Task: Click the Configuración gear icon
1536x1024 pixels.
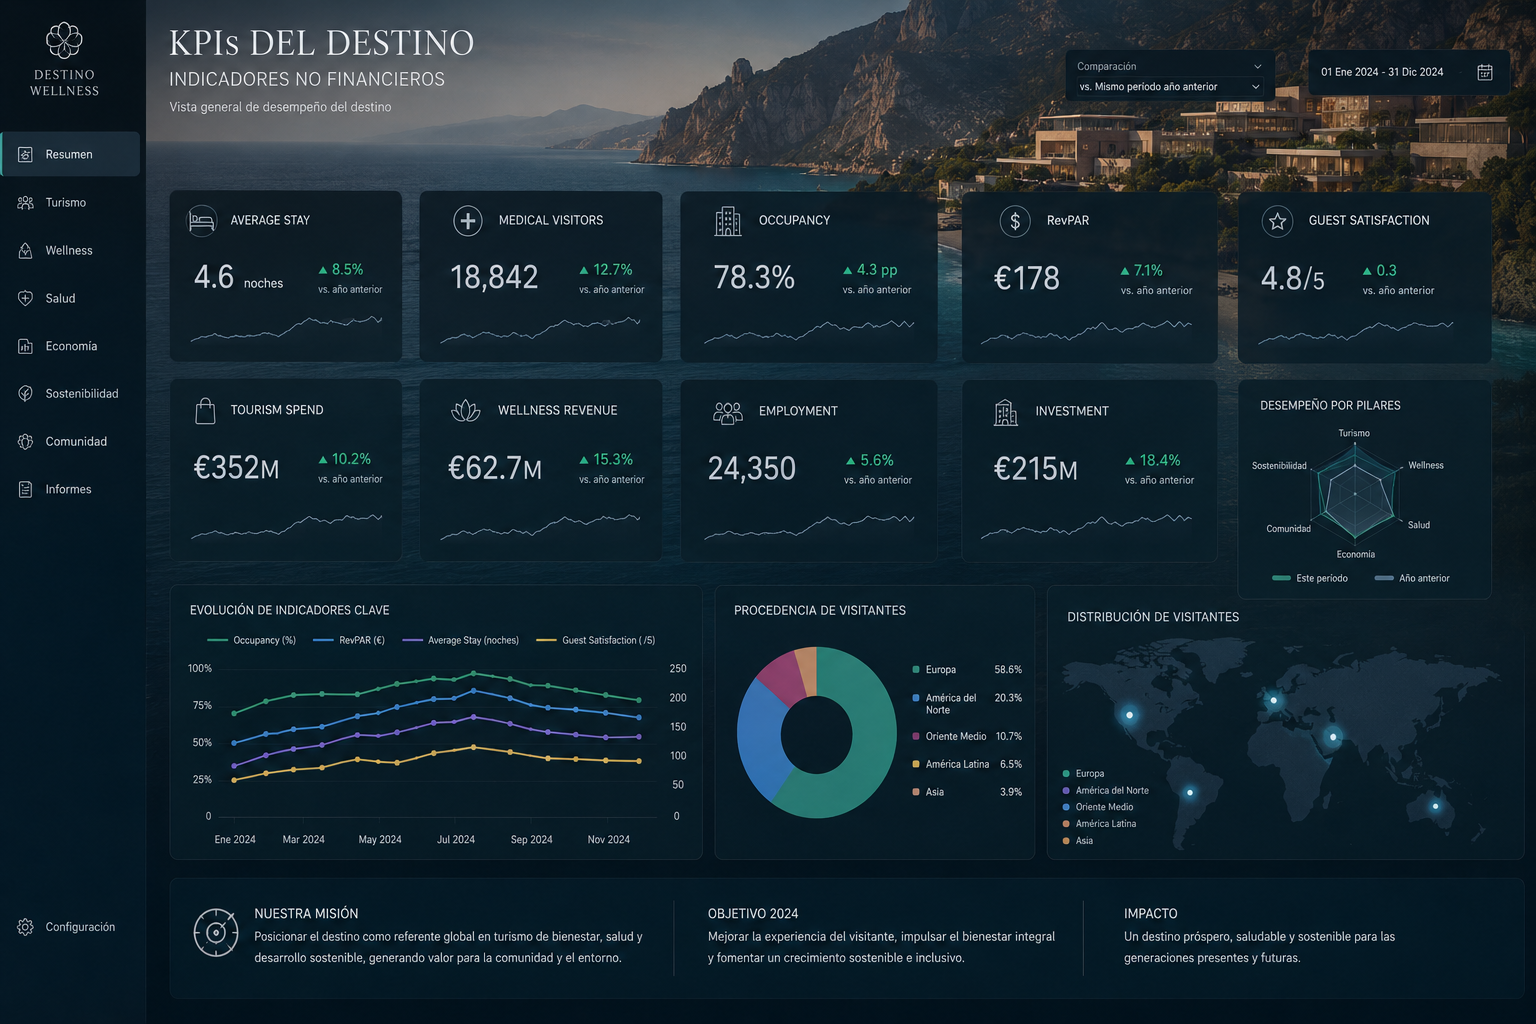Action: point(26,927)
